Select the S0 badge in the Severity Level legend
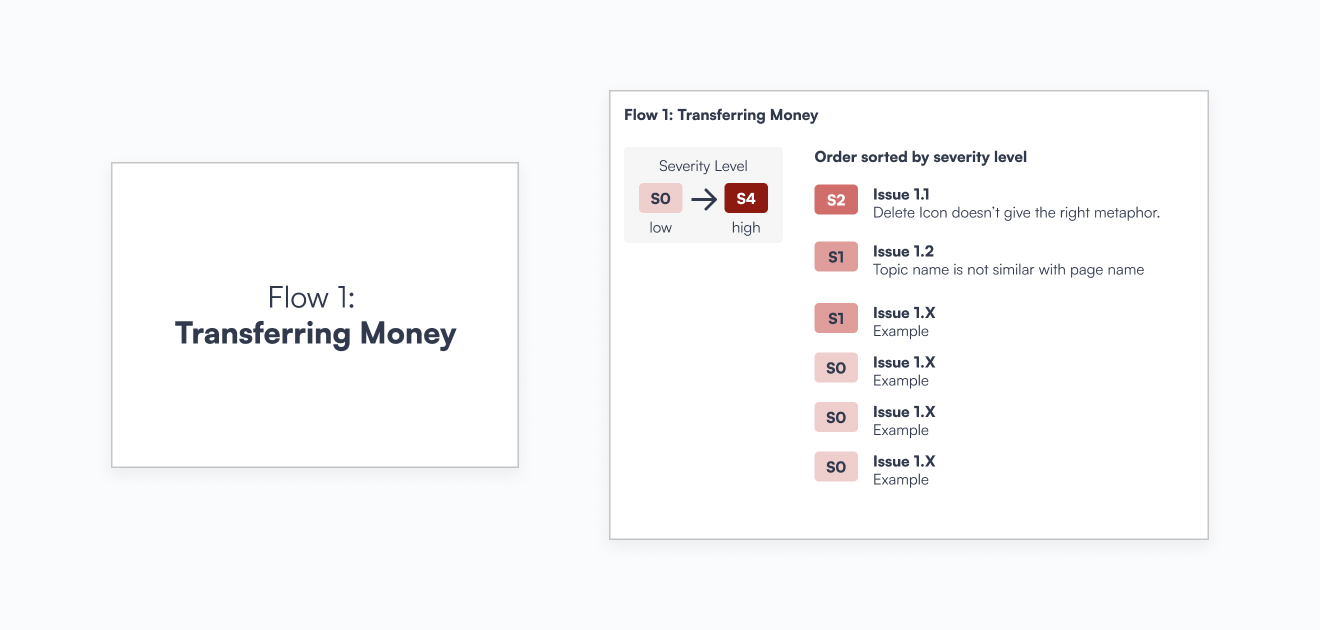Image resolution: width=1320 pixels, height=630 pixels. [x=660, y=199]
